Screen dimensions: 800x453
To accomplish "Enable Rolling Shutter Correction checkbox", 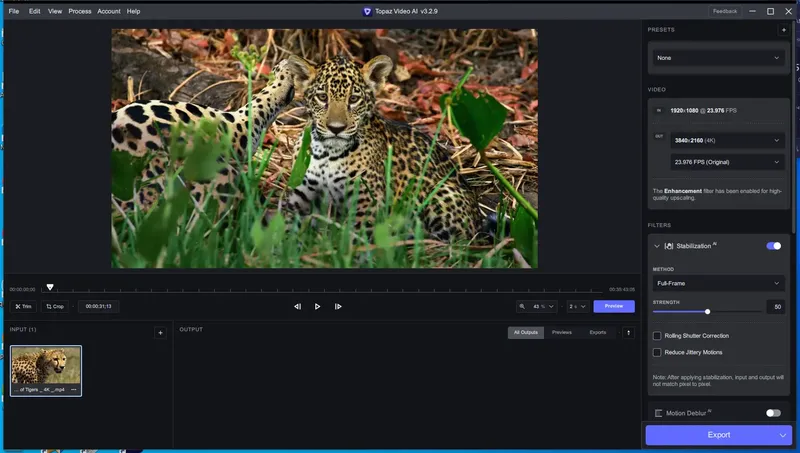I will (x=657, y=336).
